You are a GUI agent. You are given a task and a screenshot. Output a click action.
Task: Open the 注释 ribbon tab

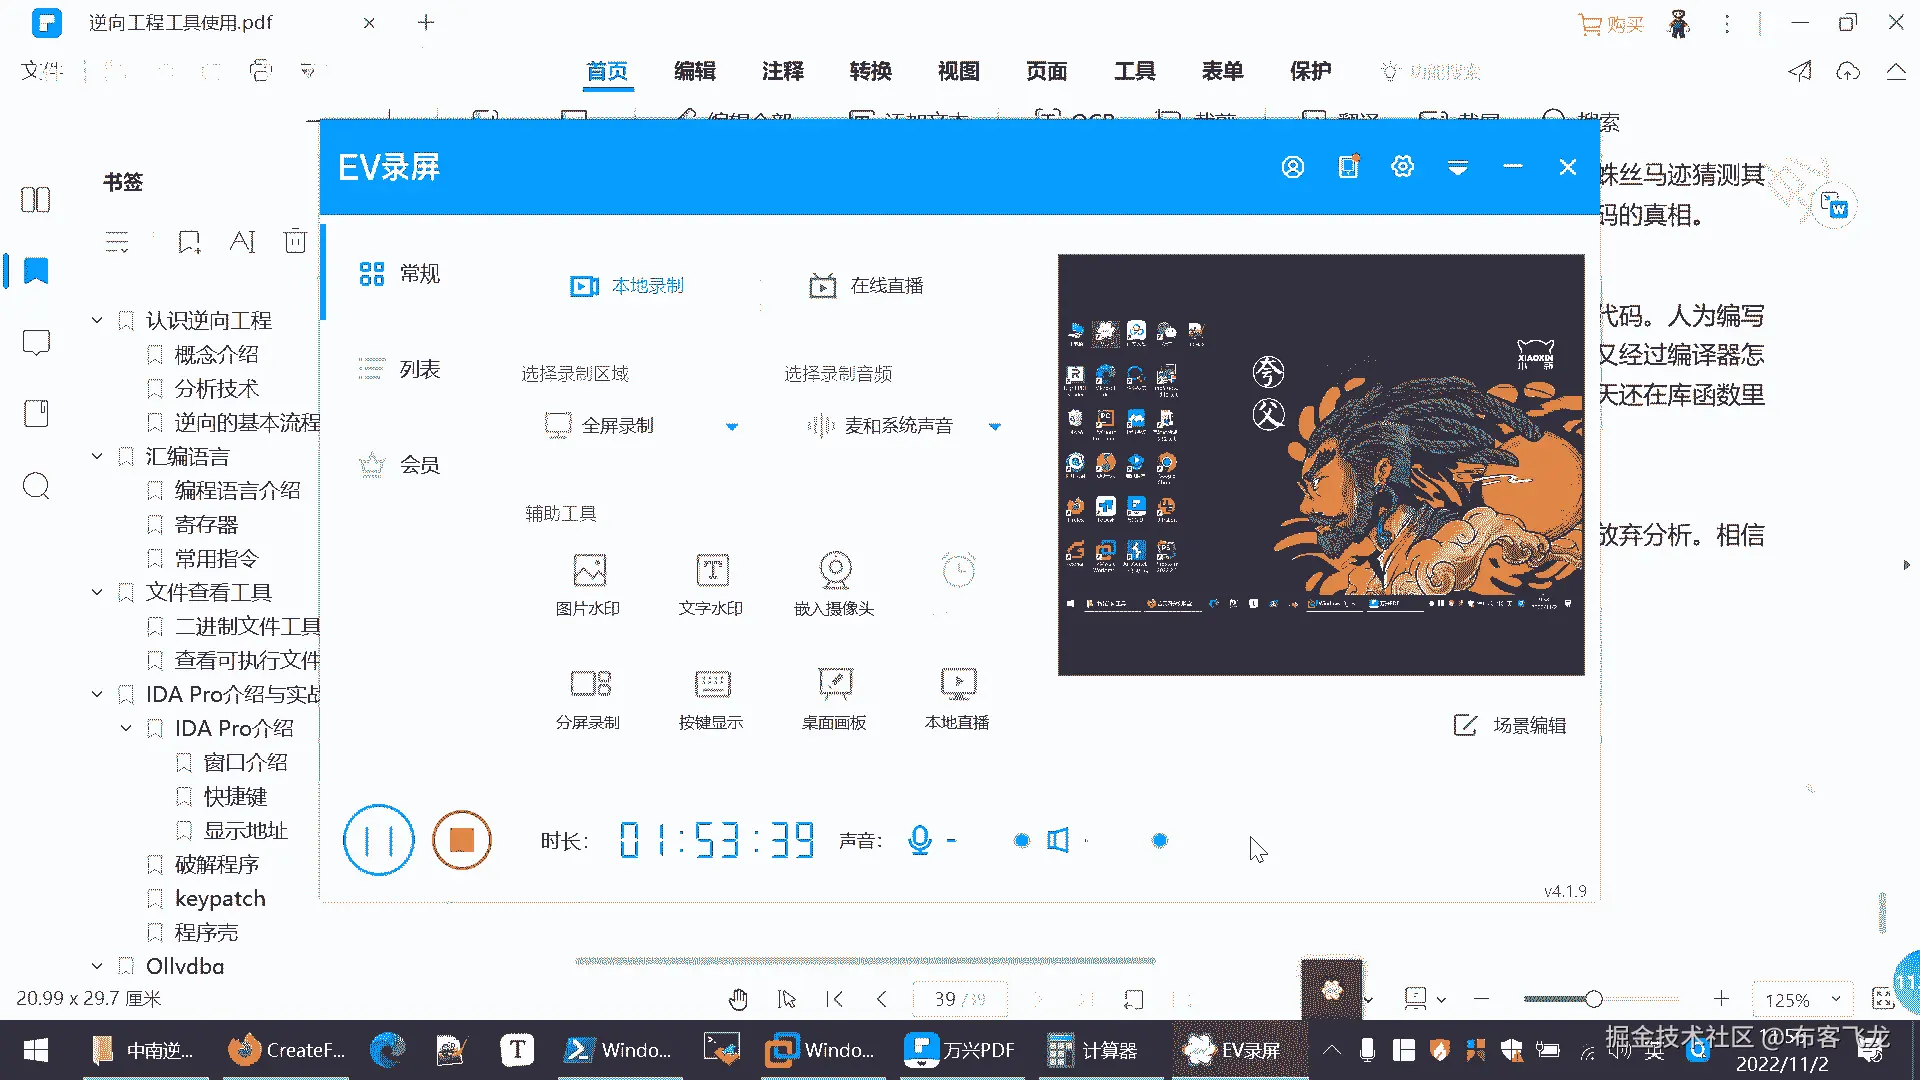click(x=782, y=71)
